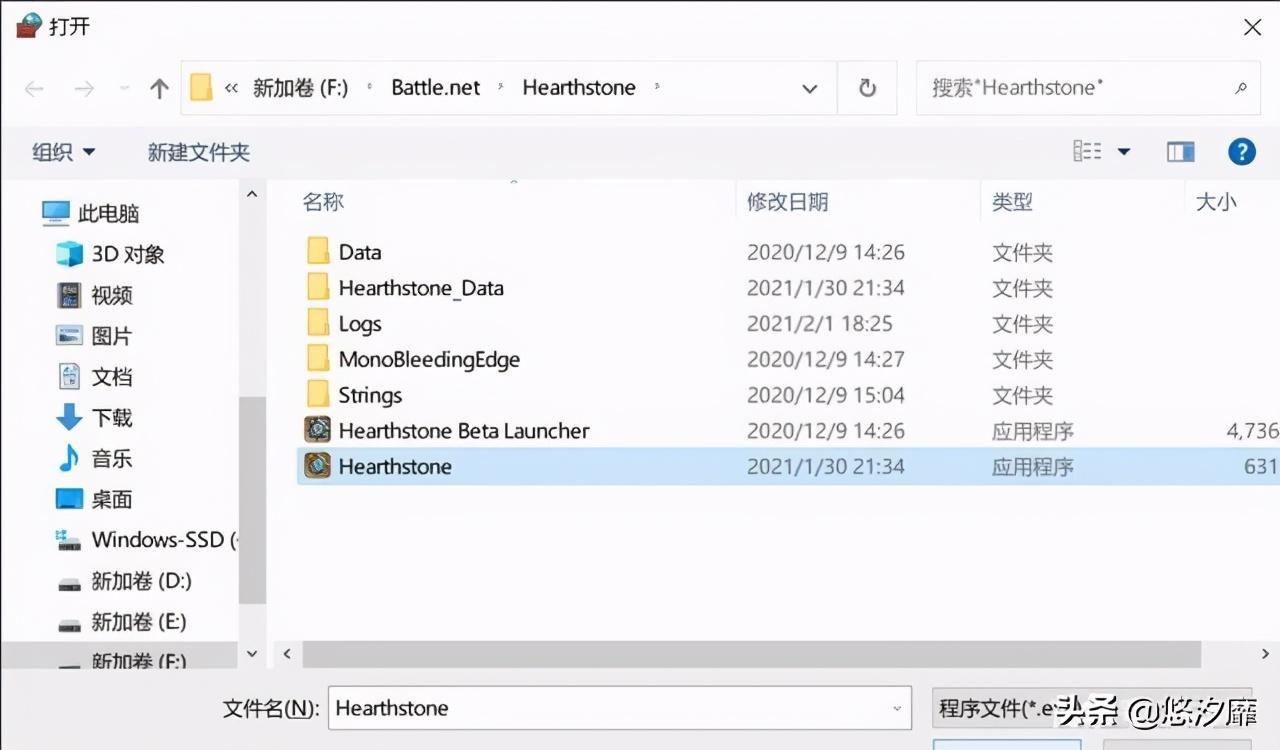Open 图片 in the sidebar

click(x=95, y=336)
